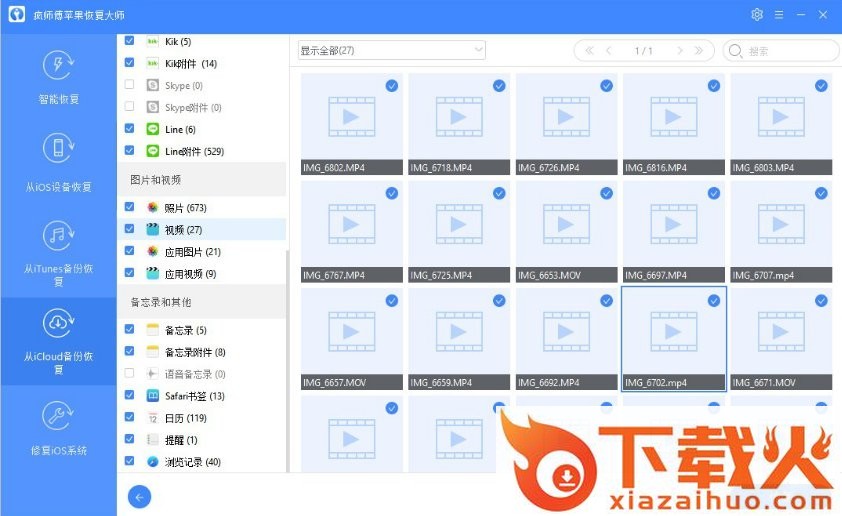The width and height of the screenshot is (842, 516).
Task: Expand the 显示全部(27) filter dropdown
Action: (391, 50)
